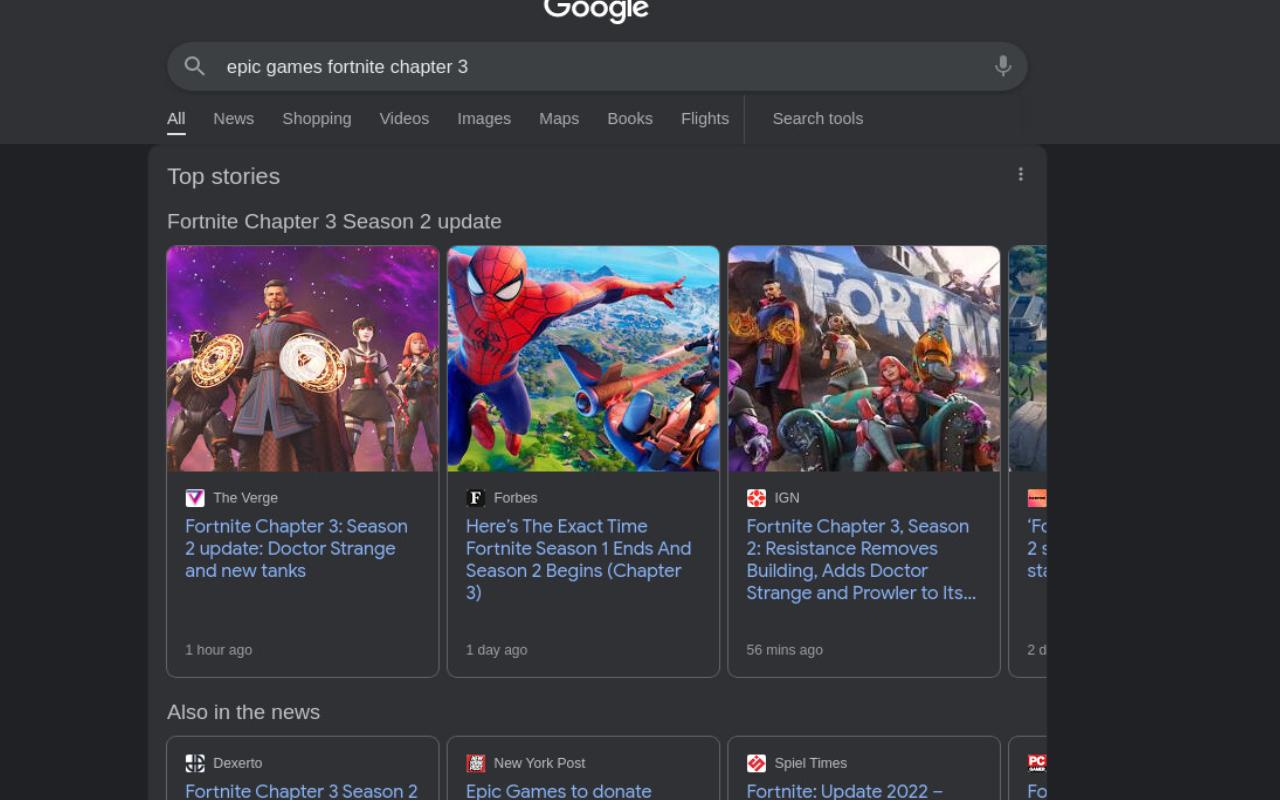Open Forbes article on Season 1 end time
The height and width of the screenshot is (800, 1280).
[578, 559]
